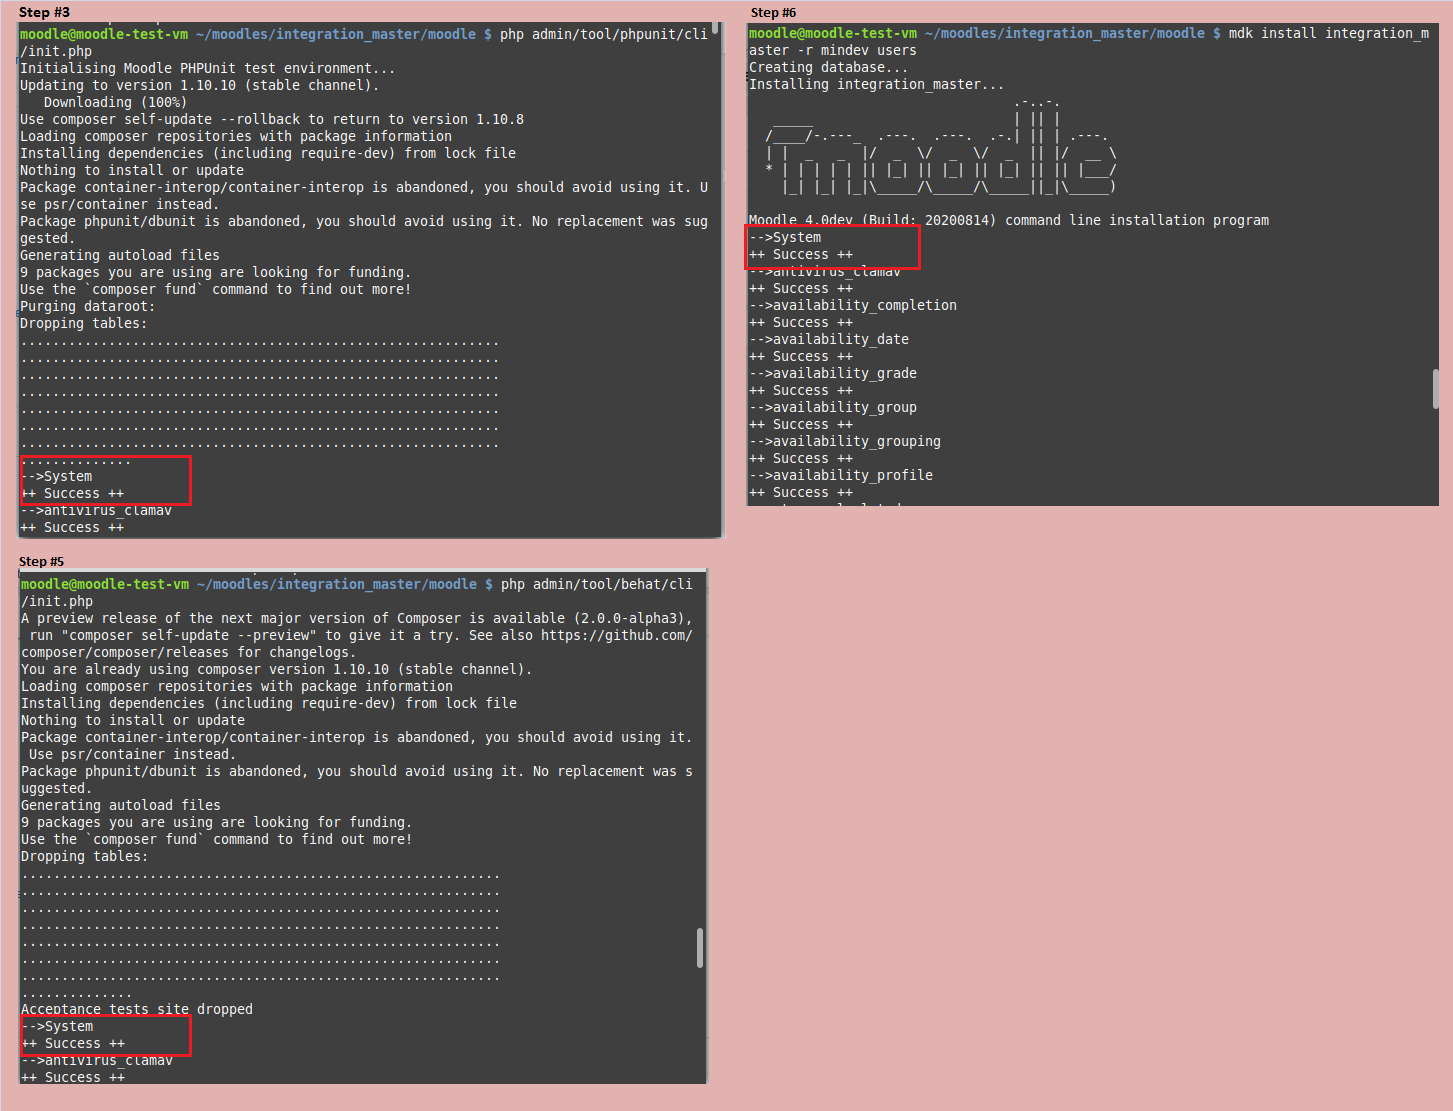The height and width of the screenshot is (1111, 1453).
Task: Click 'Moodle 4.0dev (Build: 20200814)' line
Action: pos(1009,220)
